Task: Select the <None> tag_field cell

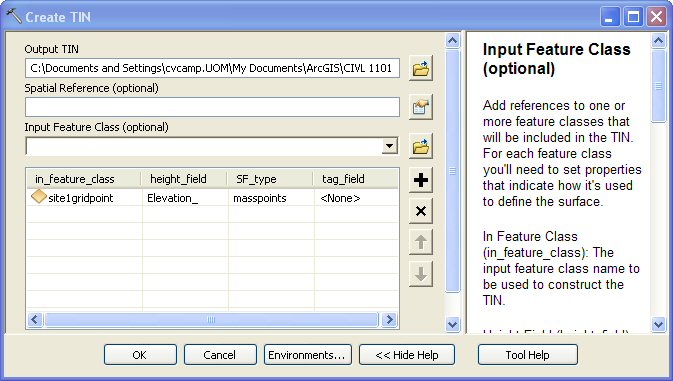Action: (356, 198)
